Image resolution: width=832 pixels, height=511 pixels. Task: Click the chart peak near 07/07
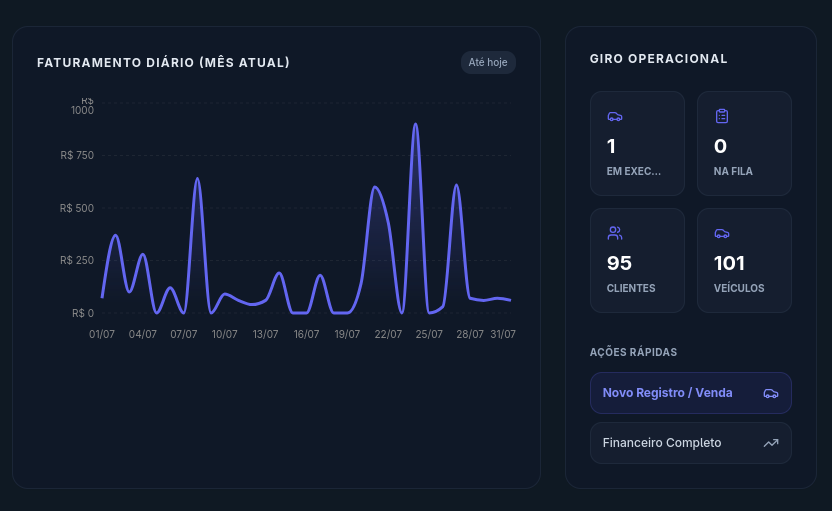(x=197, y=179)
